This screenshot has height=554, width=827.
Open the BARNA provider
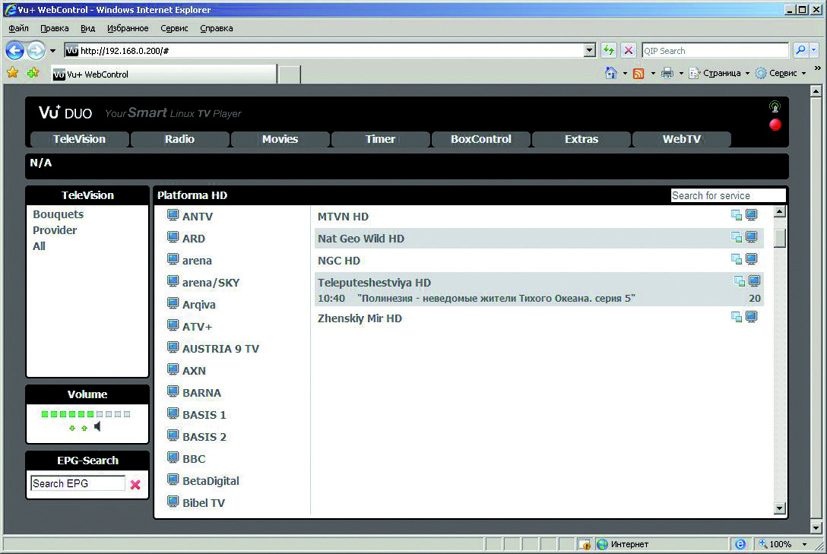[201, 393]
